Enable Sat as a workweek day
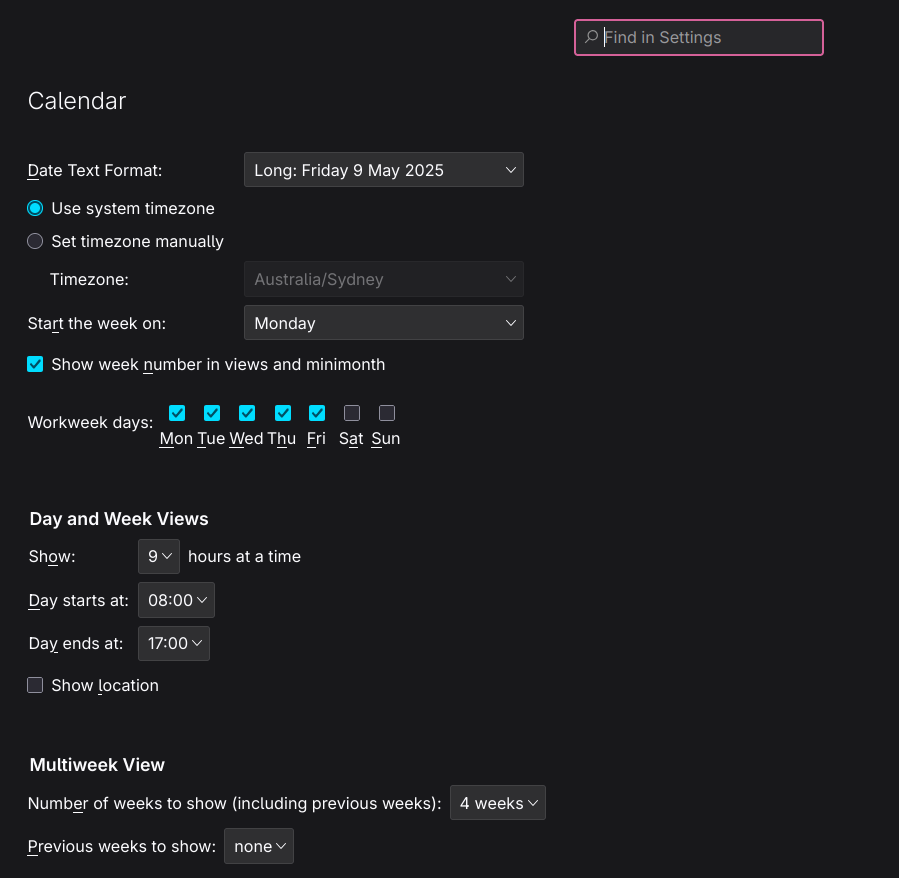899x878 pixels. (x=352, y=413)
